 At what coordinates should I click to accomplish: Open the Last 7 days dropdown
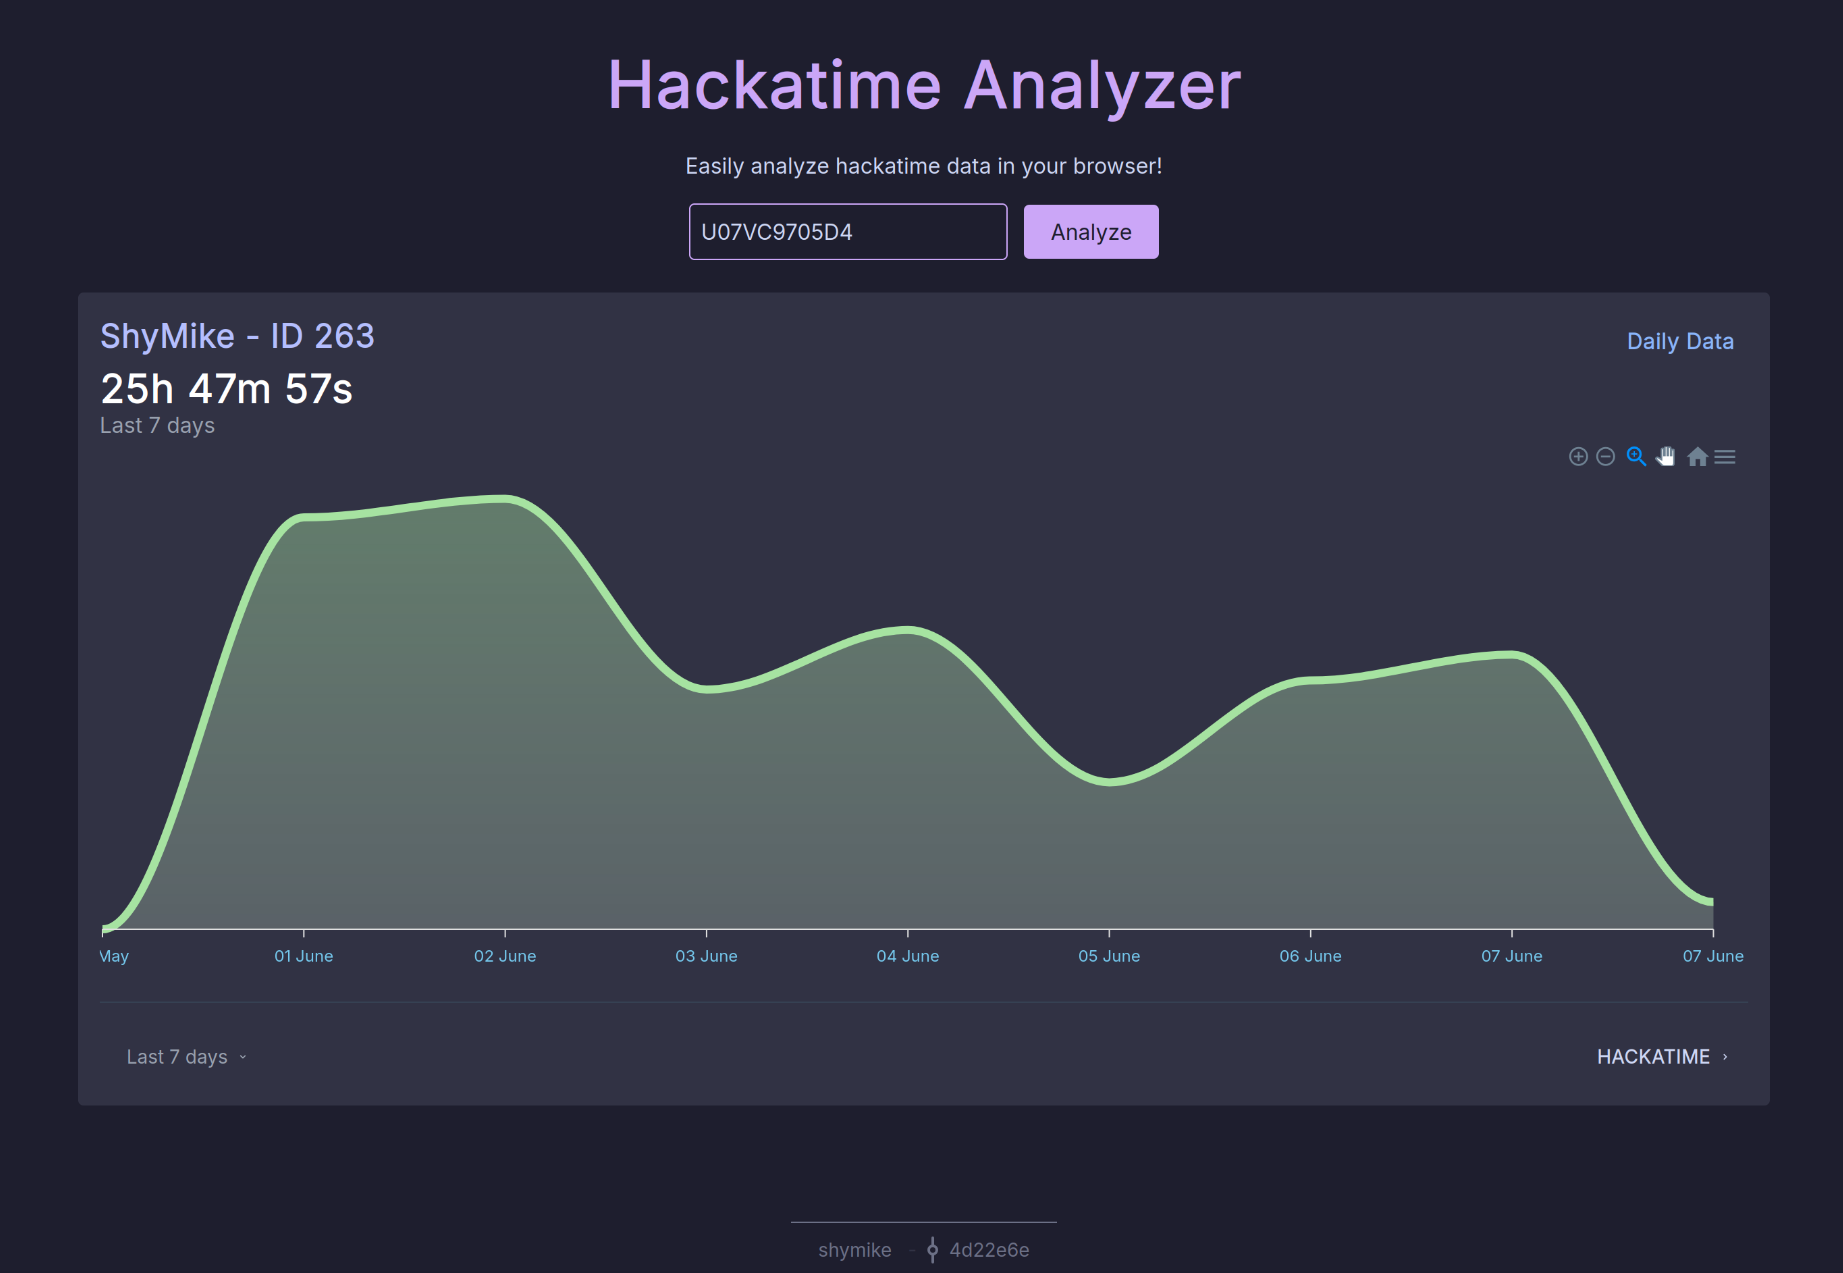click(x=186, y=1057)
